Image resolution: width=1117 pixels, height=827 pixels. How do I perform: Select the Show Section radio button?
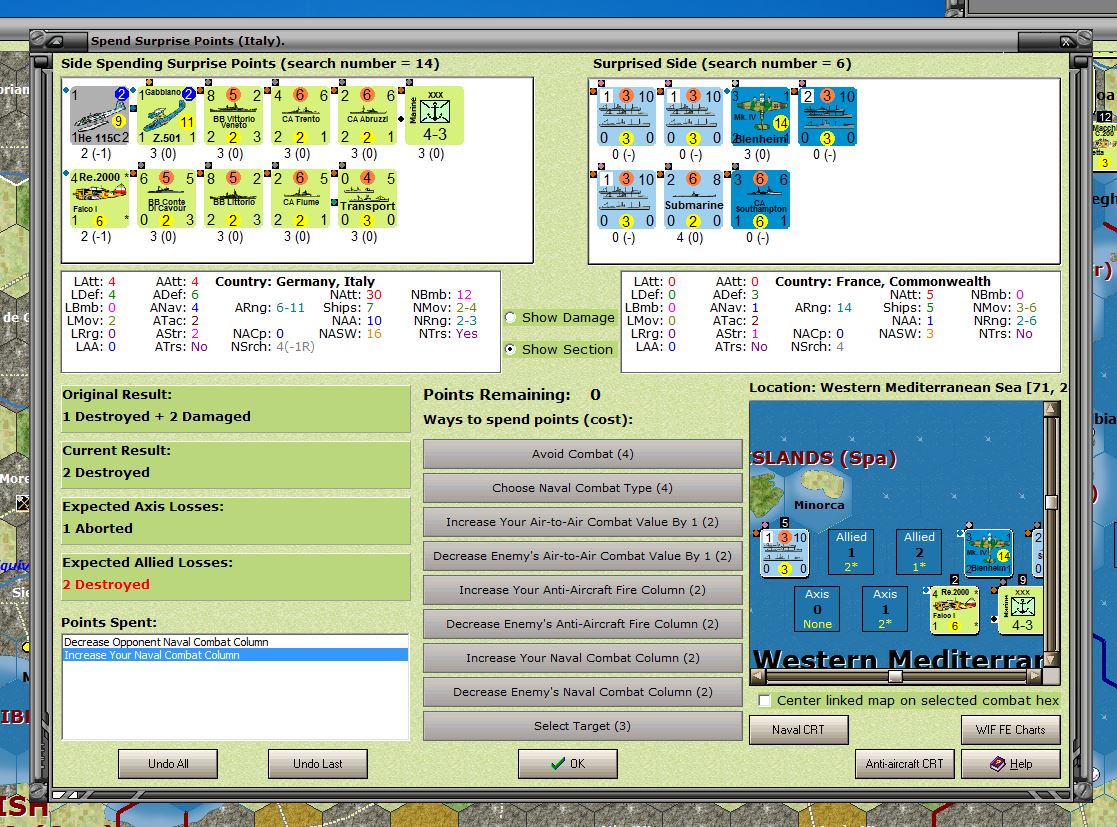(x=511, y=350)
